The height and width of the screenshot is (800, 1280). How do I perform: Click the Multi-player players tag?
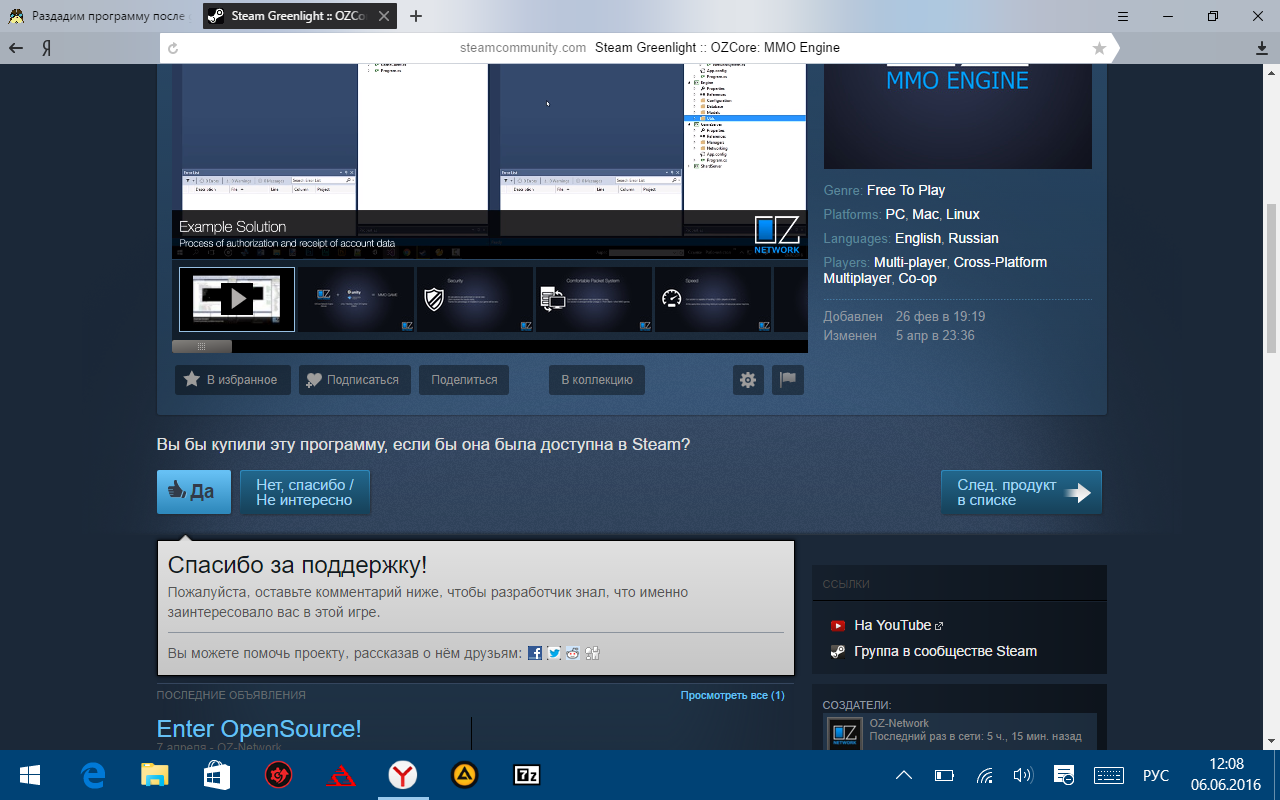point(910,262)
